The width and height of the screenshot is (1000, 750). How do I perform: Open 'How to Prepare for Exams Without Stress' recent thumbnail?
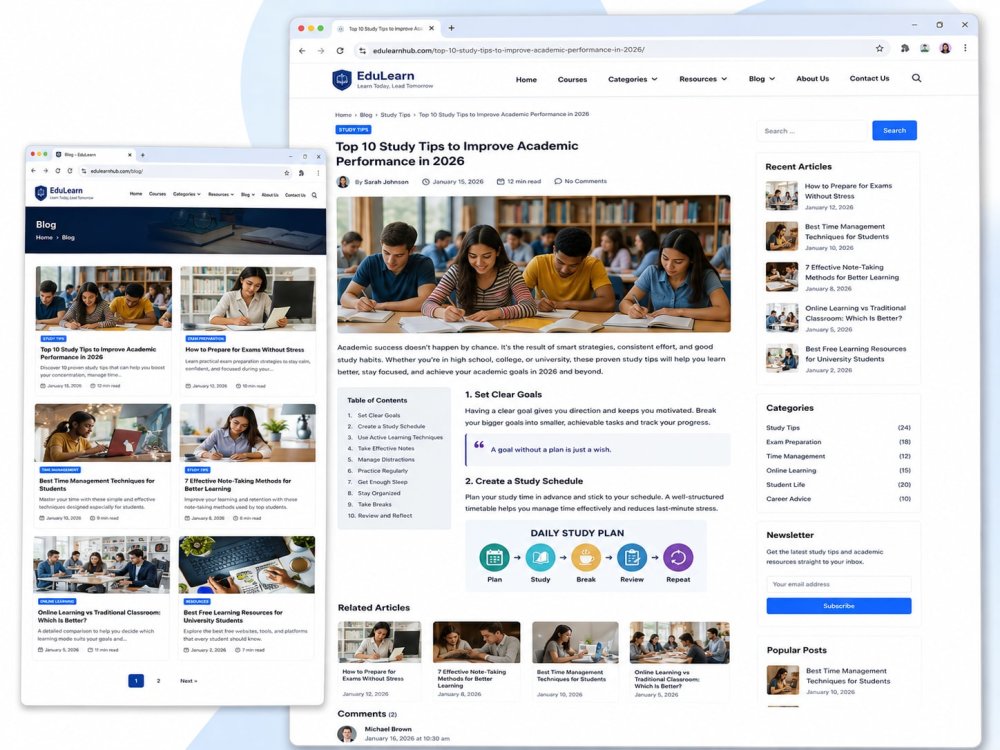(x=782, y=196)
